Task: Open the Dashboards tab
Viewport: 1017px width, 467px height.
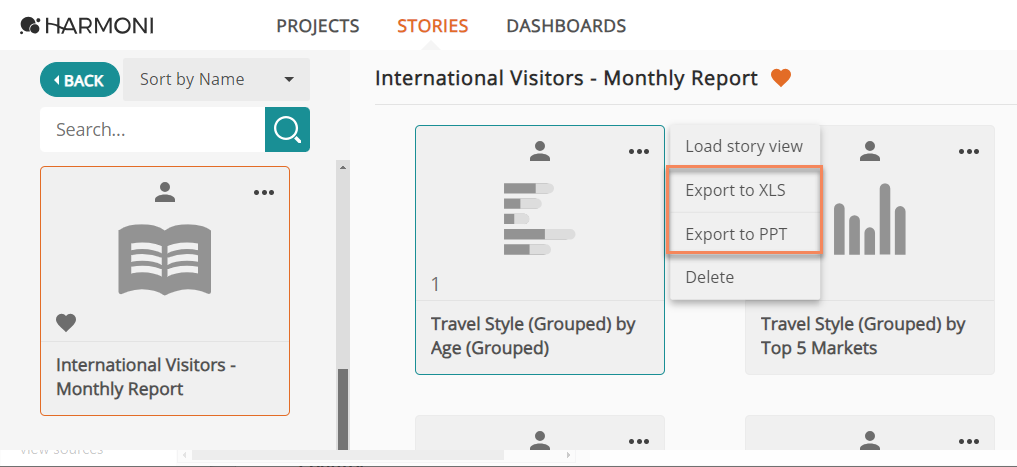Action: tap(566, 26)
